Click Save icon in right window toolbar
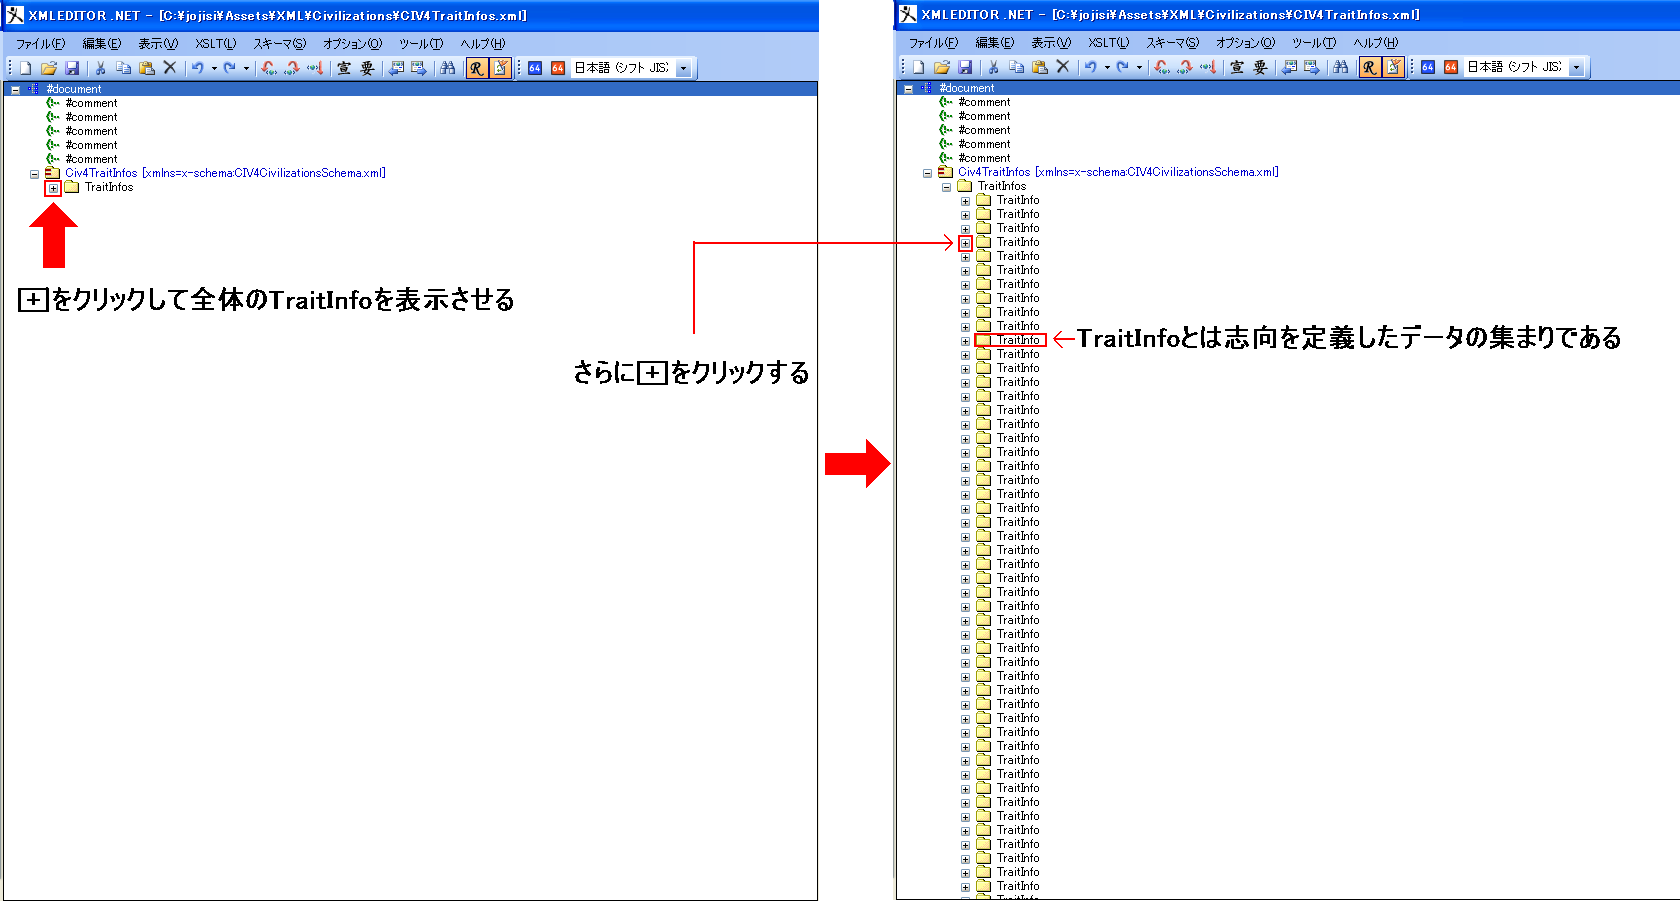This screenshot has width=1680, height=907. tap(965, 67)
